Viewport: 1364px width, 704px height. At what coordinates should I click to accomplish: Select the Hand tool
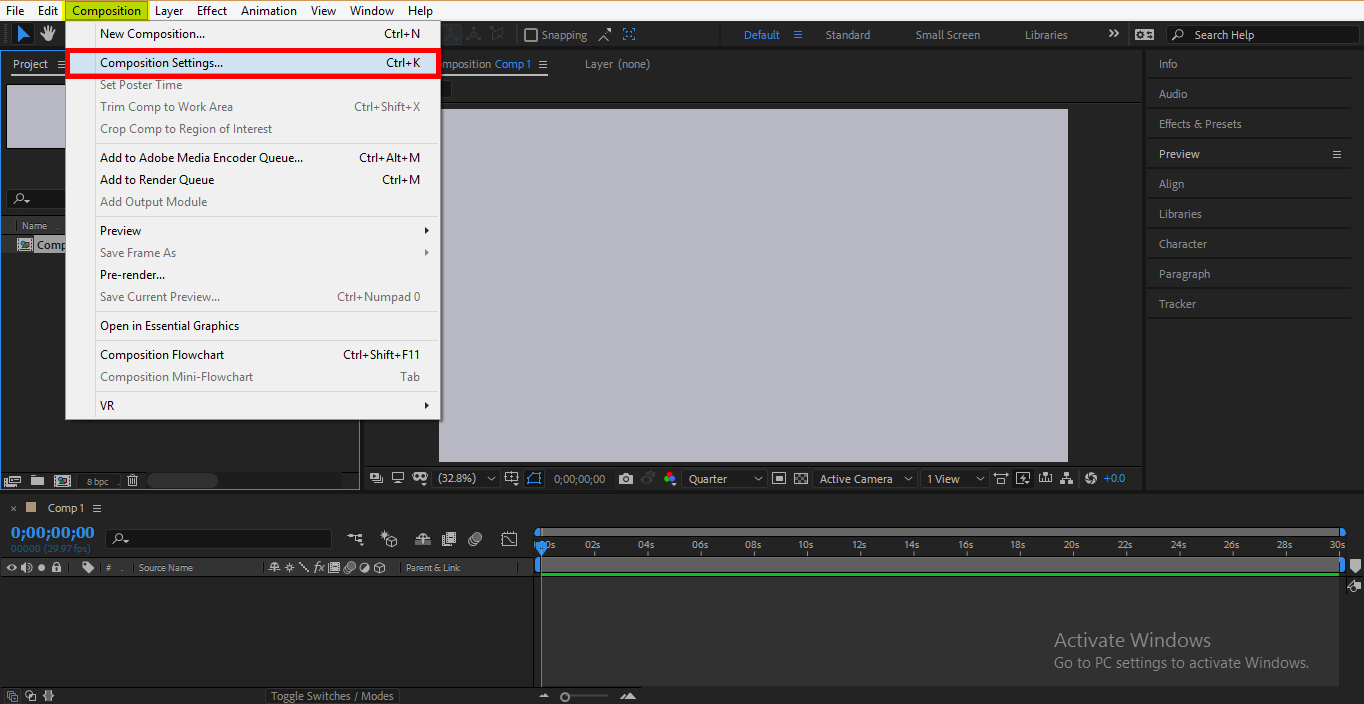tap(46, 33)
